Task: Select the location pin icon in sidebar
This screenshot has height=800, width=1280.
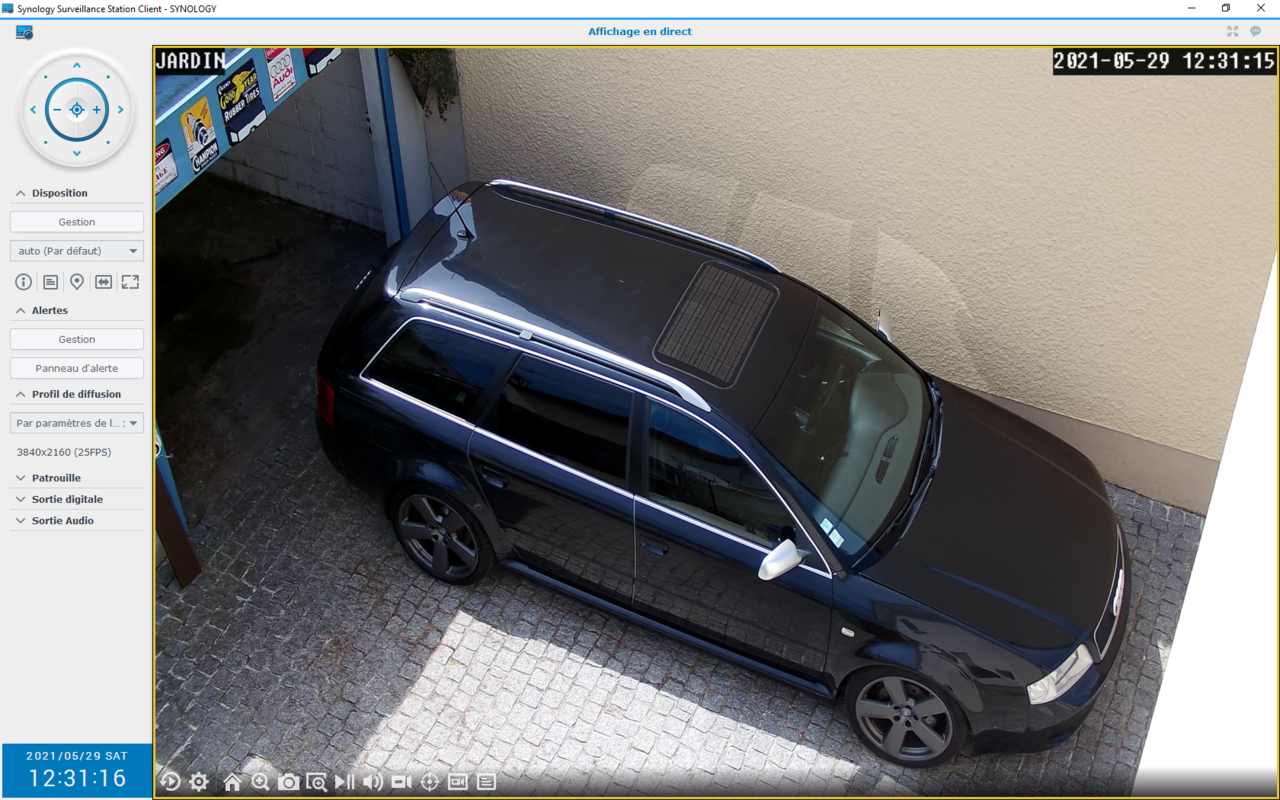Action: click(77, 282)
